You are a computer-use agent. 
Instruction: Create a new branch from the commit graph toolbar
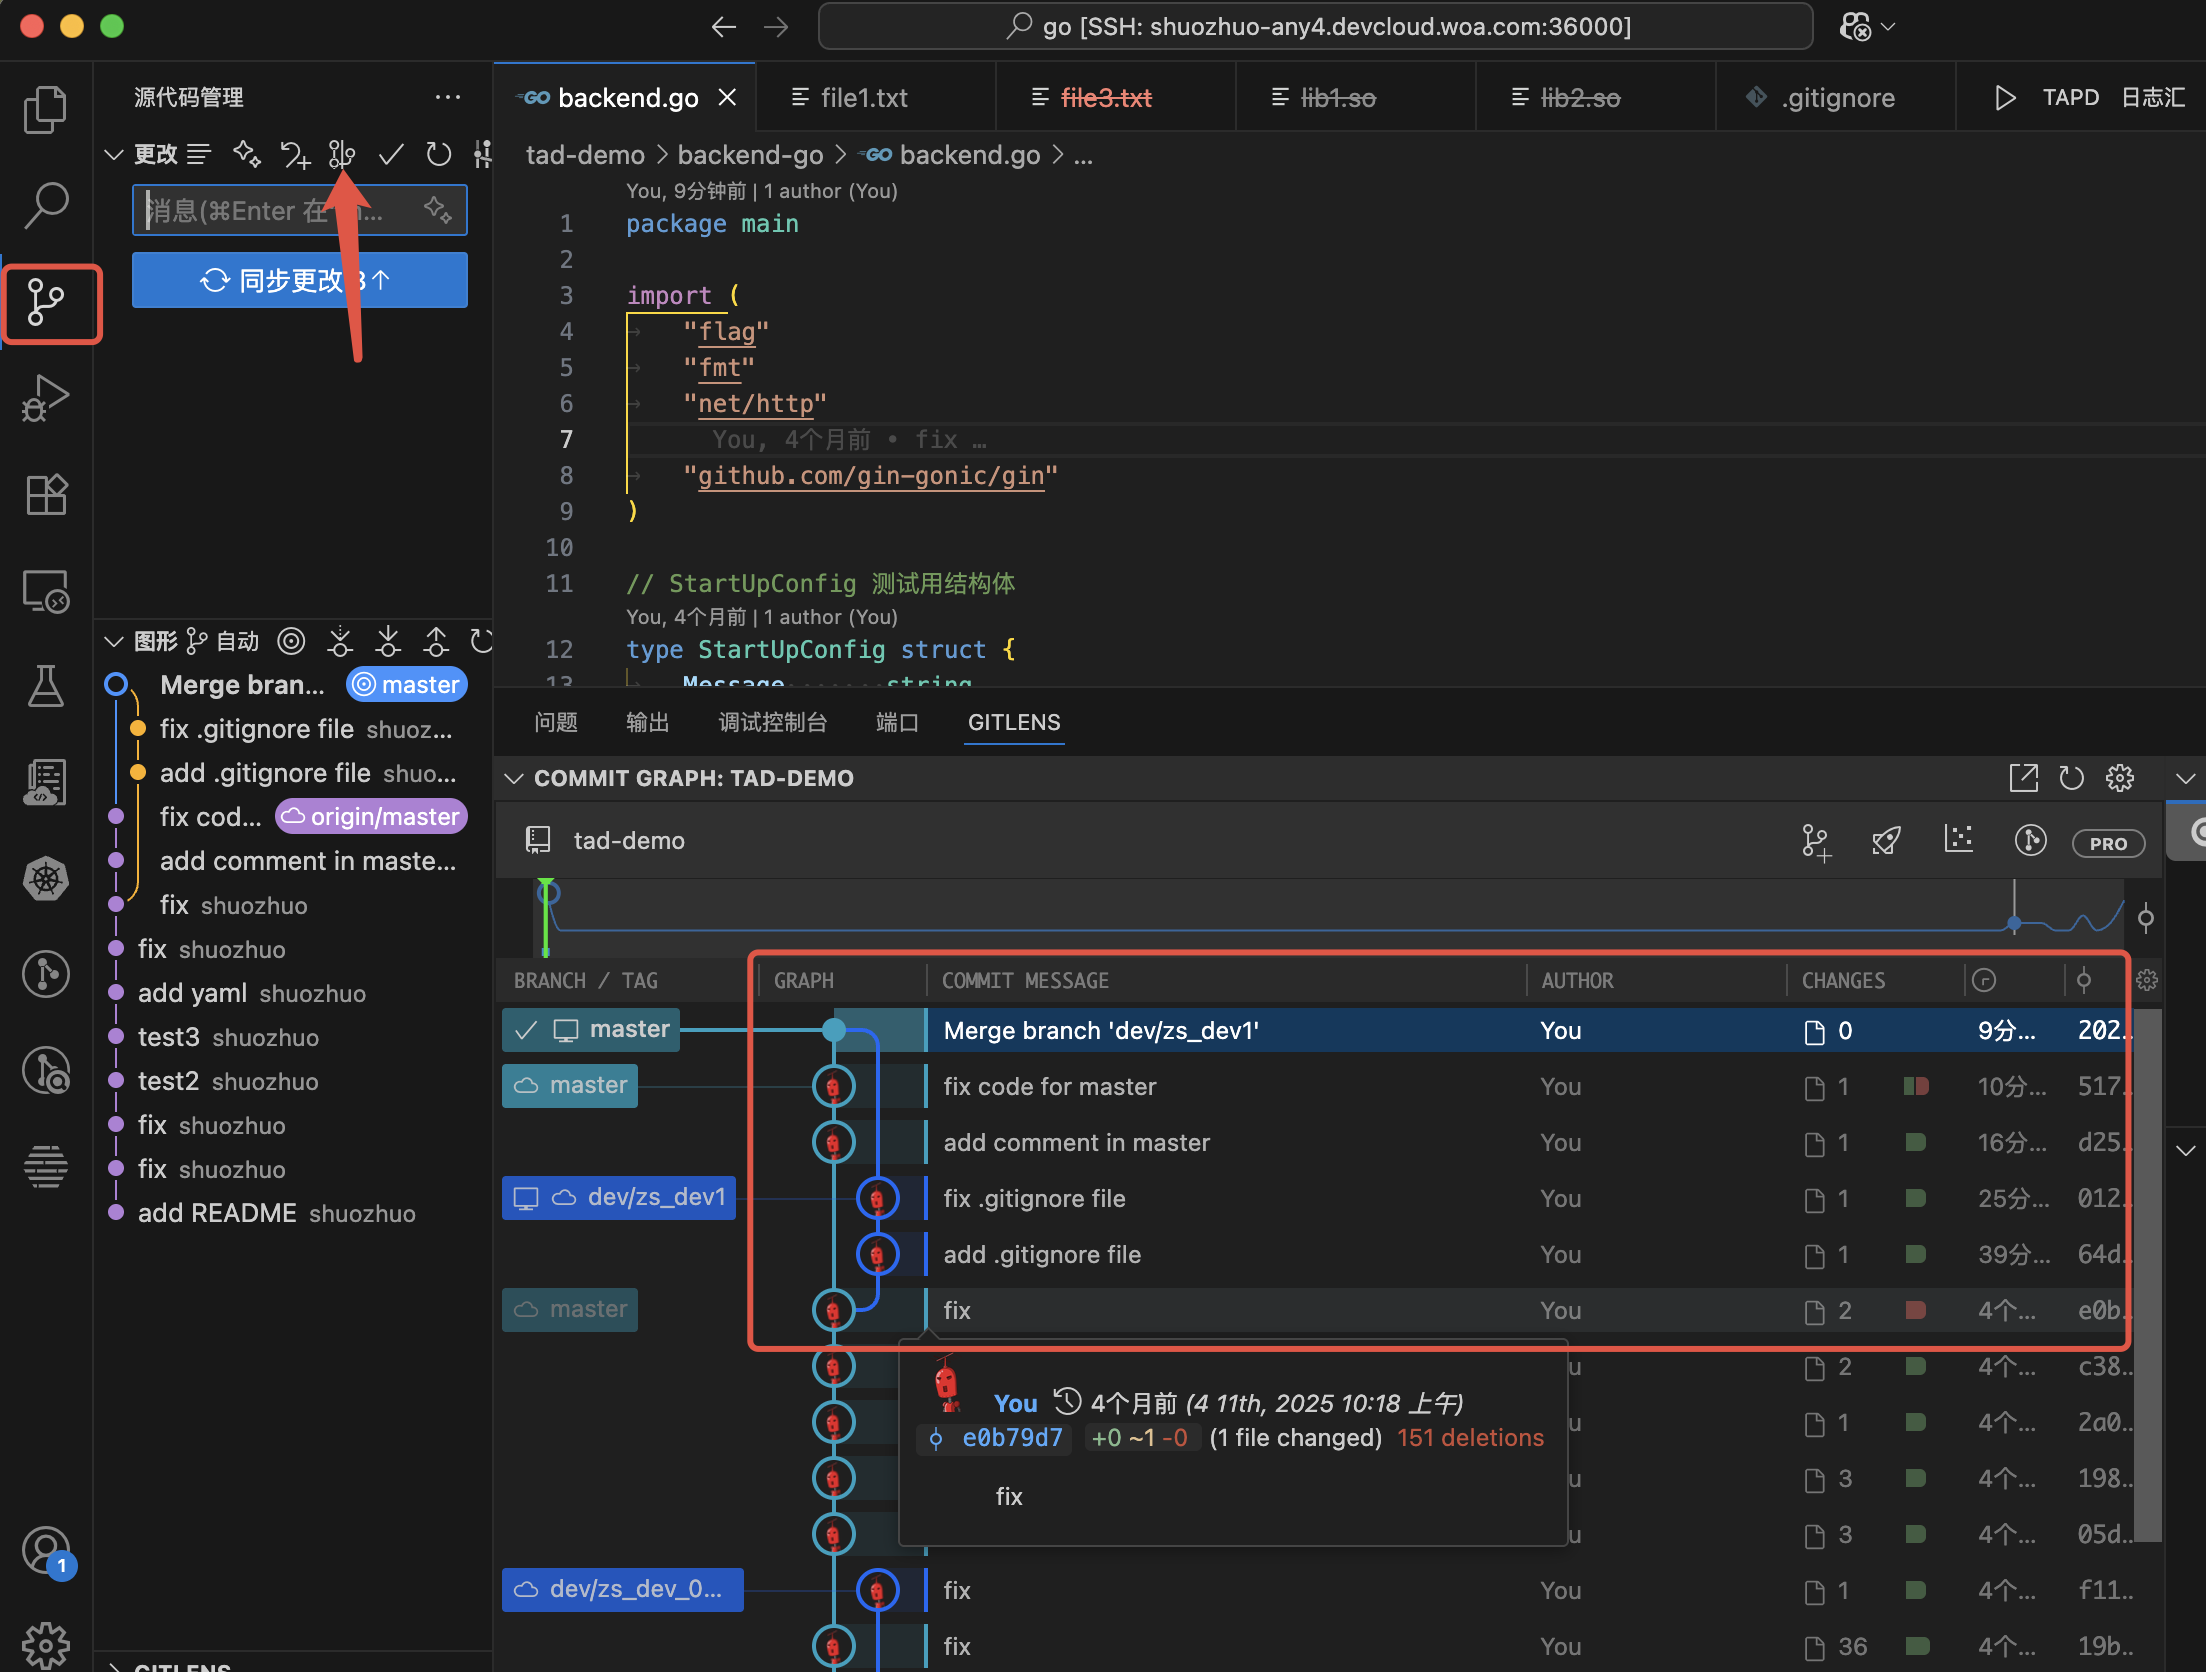click(x=1815, y=841)
